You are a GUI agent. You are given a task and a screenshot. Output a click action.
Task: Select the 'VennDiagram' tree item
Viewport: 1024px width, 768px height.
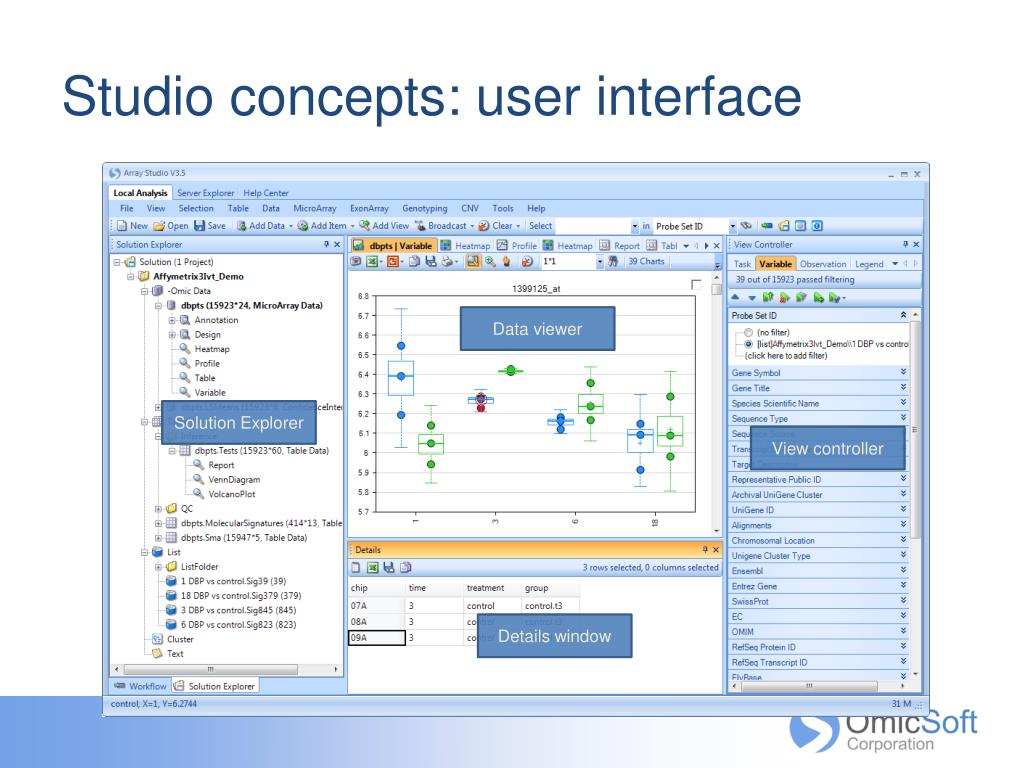[234, 479]
